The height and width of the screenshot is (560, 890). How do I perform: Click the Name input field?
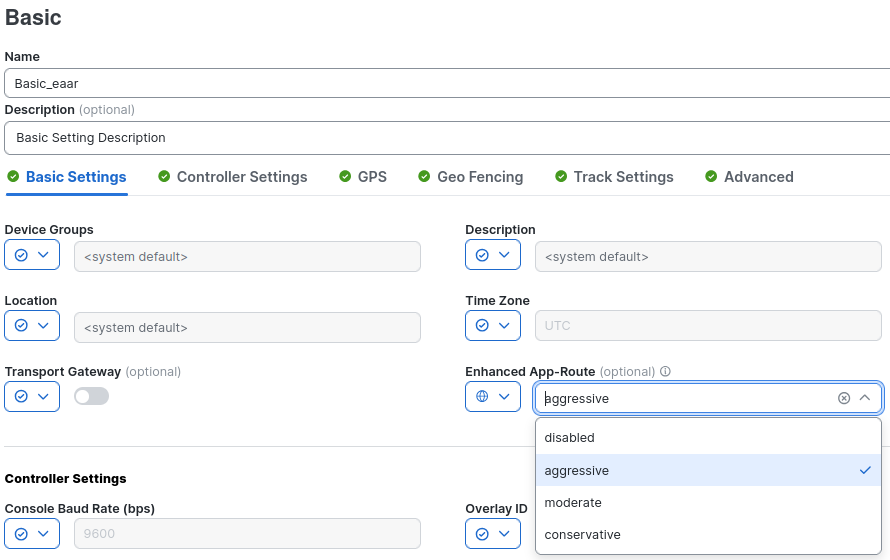[445, 84]
